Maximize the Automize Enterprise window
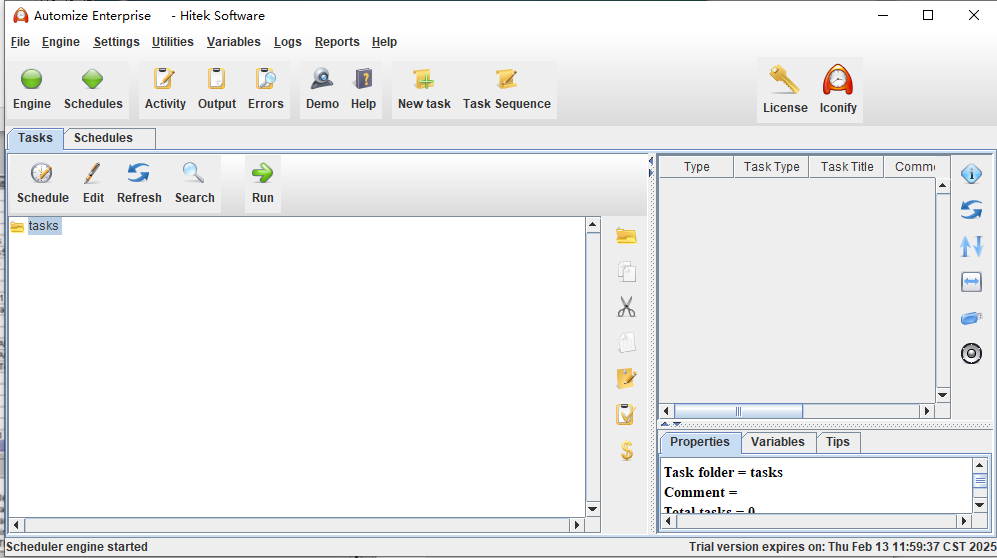Screen dimensions: 997x558 (928, 15)
